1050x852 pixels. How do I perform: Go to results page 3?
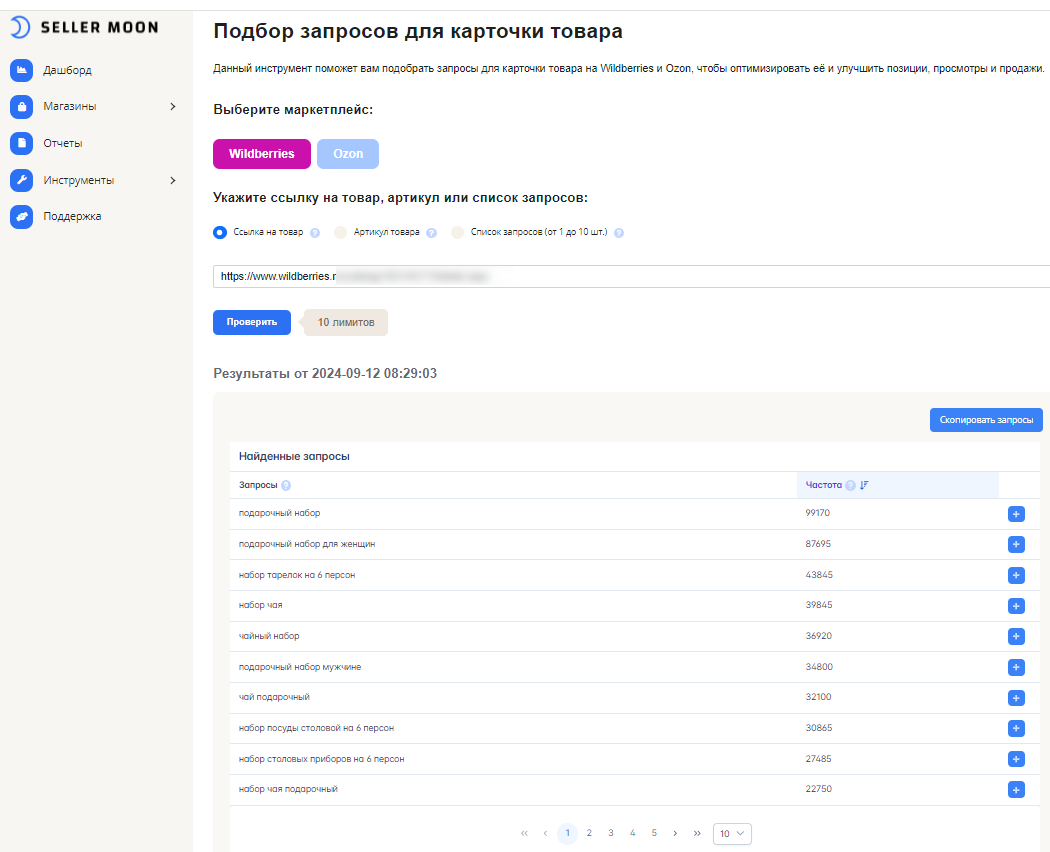[611, 833]
